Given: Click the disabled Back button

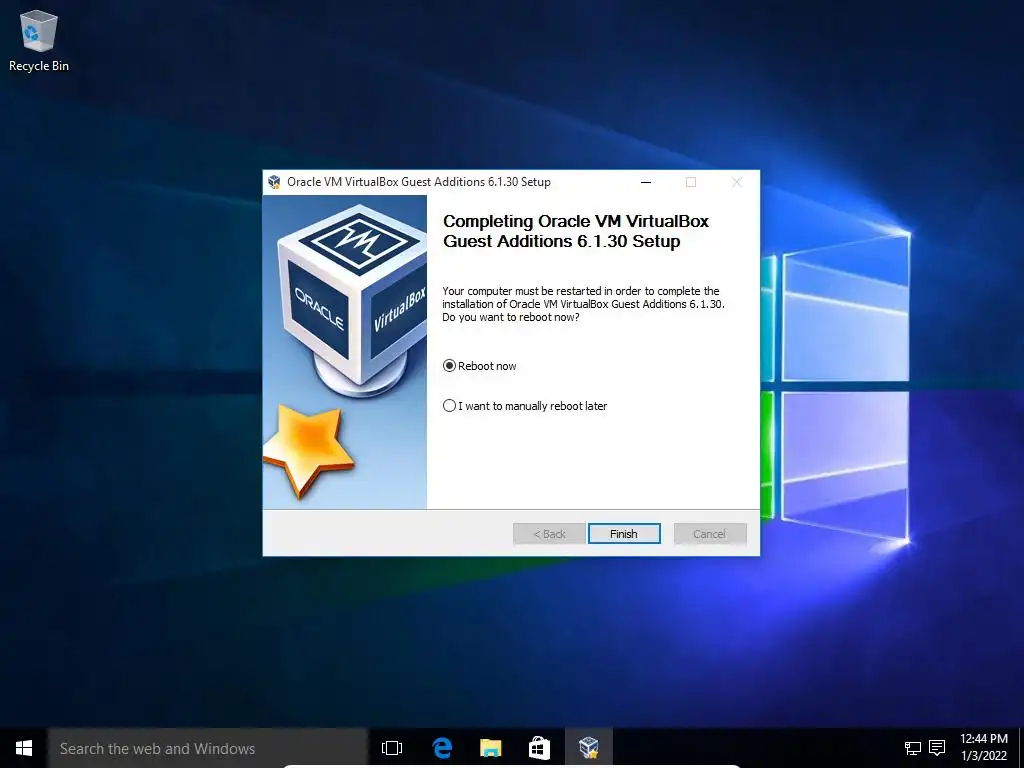Looking at the screenshot, I should (x=549, y=534).
